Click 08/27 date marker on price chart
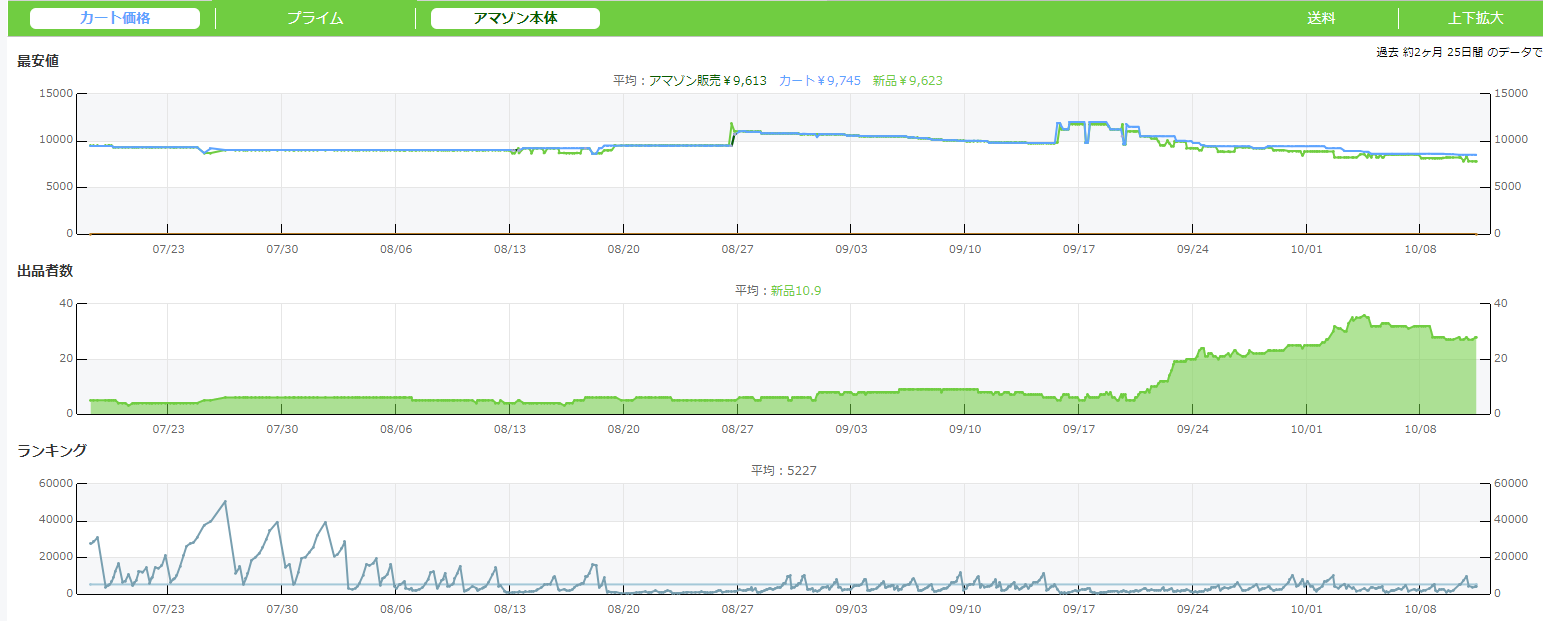This screenshot has width=1543, height=621. click(x=737, y=248)
